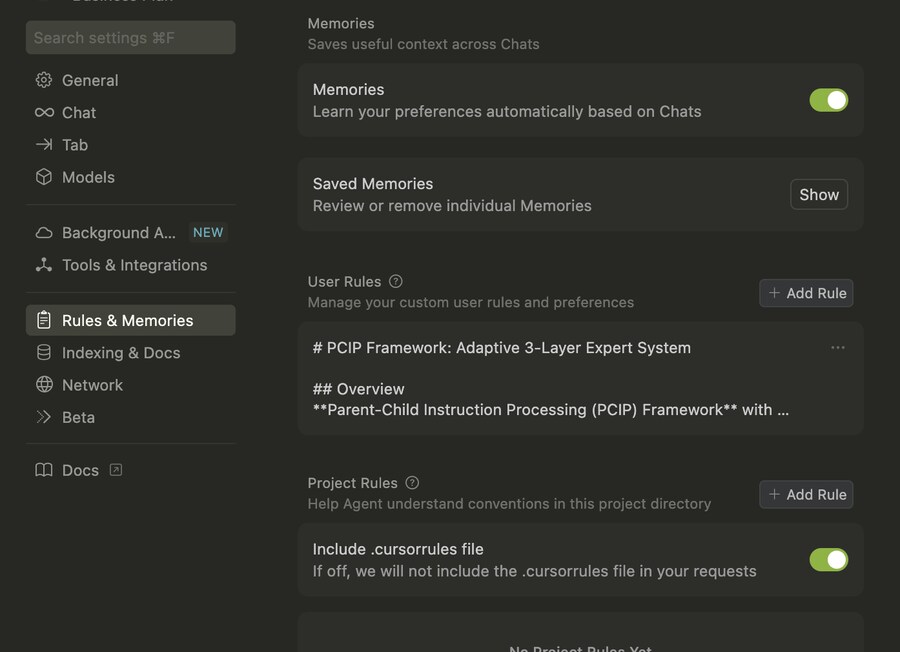Click the User Rules help icon
The height and width of the screenshot is (652, 900).
pyautogui.click(x=396, y=282)
